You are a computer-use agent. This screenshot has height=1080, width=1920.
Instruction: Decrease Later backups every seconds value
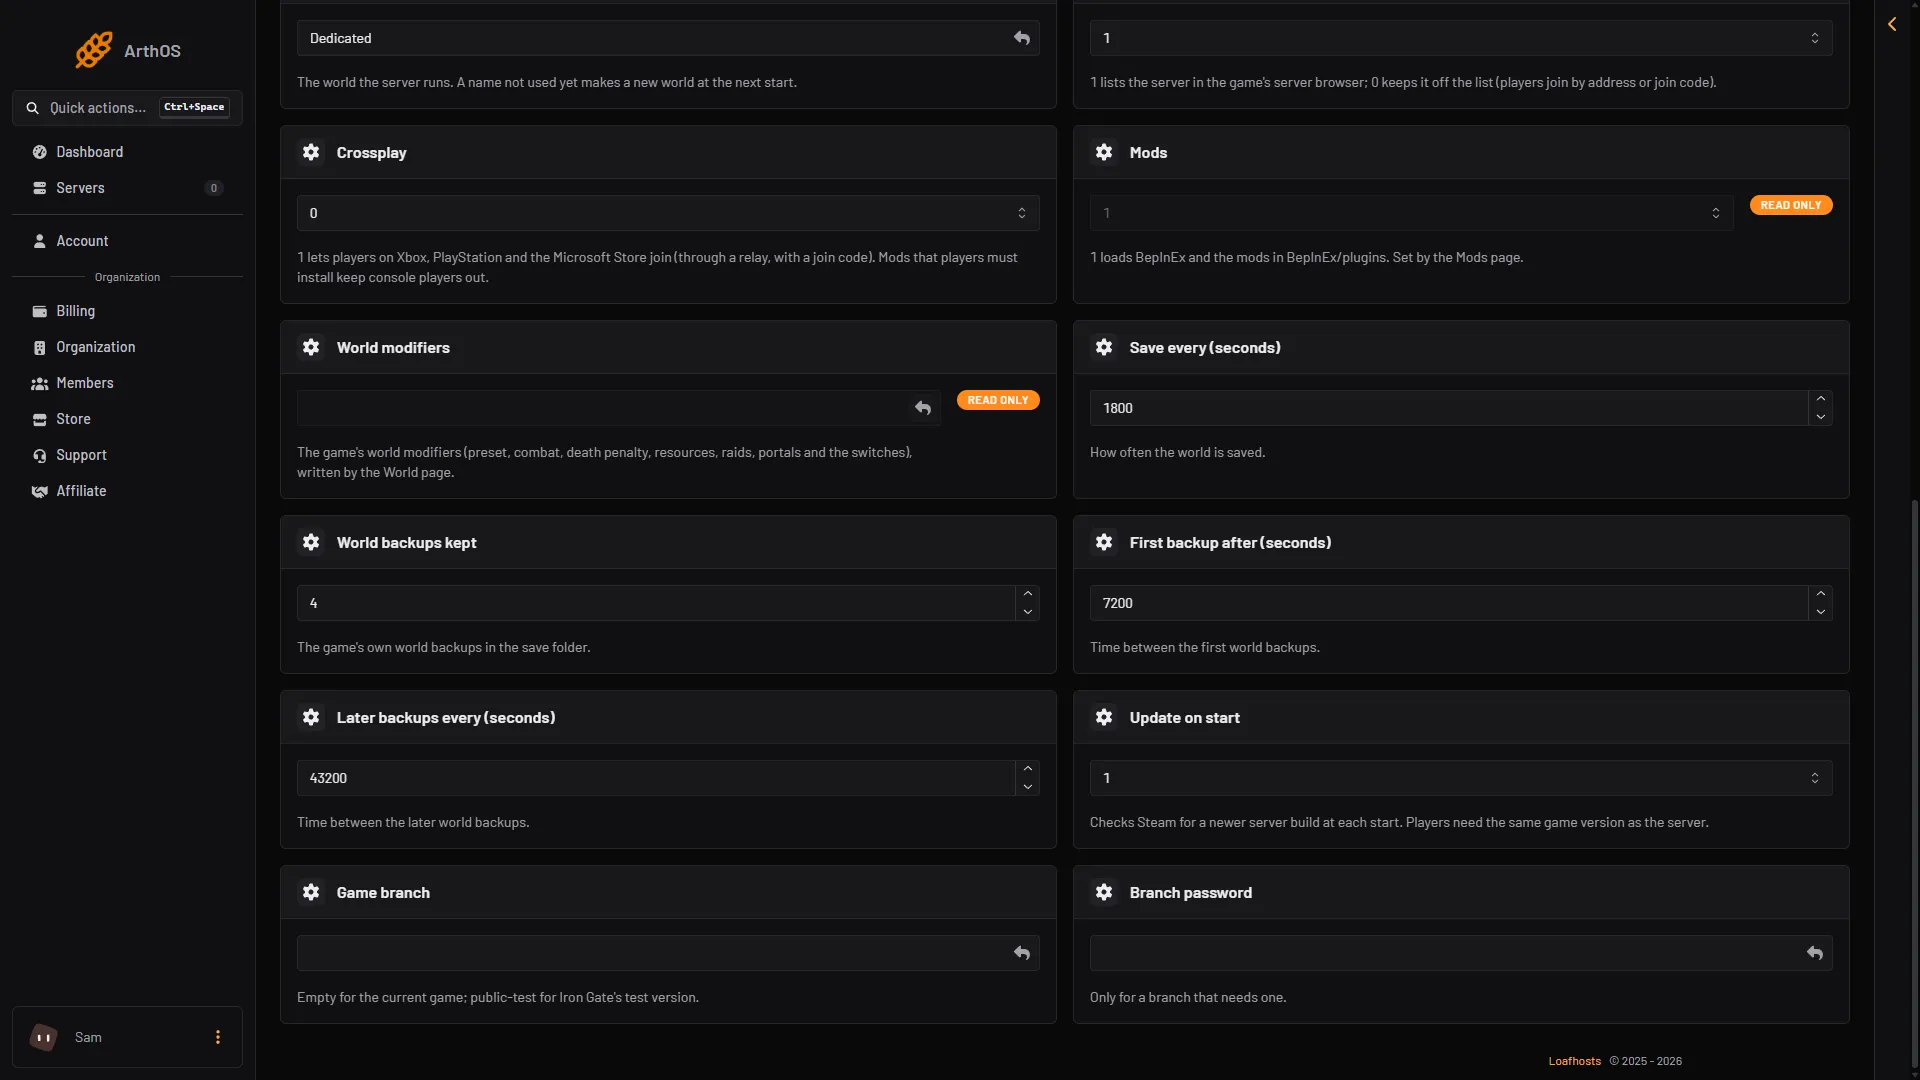tap(1028, 787)
